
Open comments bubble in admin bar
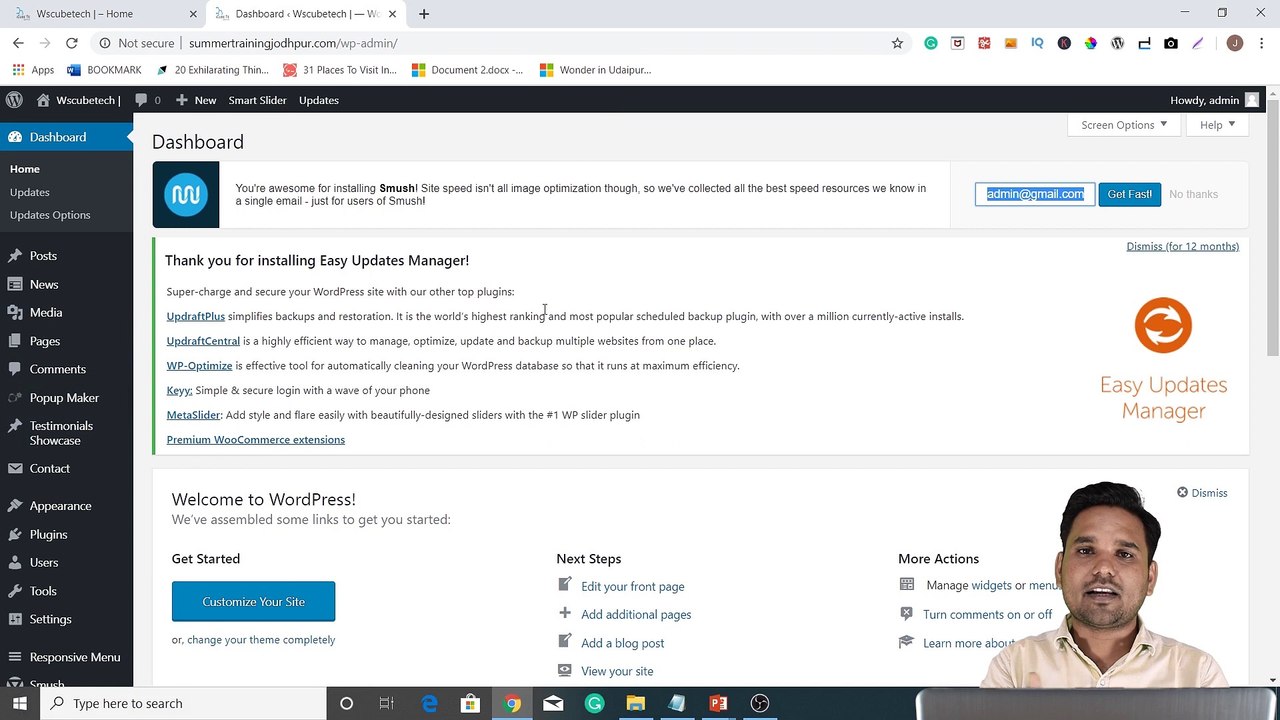[x=147, y=100]
